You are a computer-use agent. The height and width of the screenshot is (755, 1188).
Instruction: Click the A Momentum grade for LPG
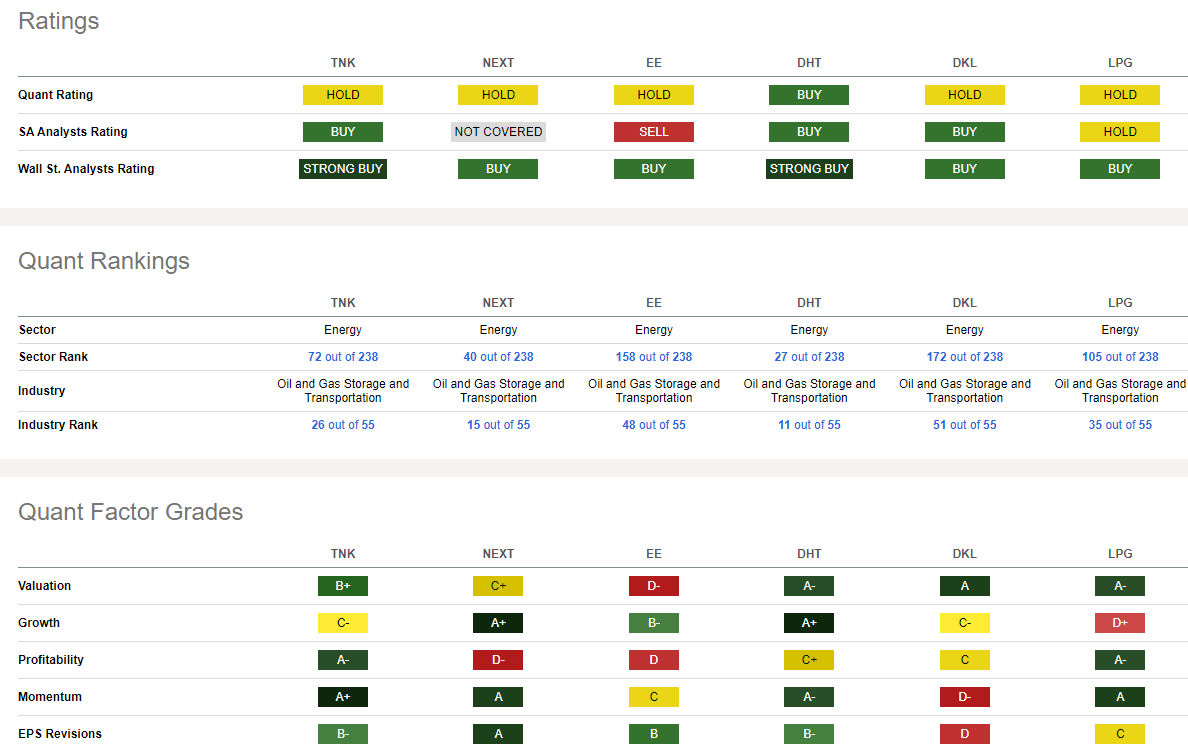tap(1119, 696)
